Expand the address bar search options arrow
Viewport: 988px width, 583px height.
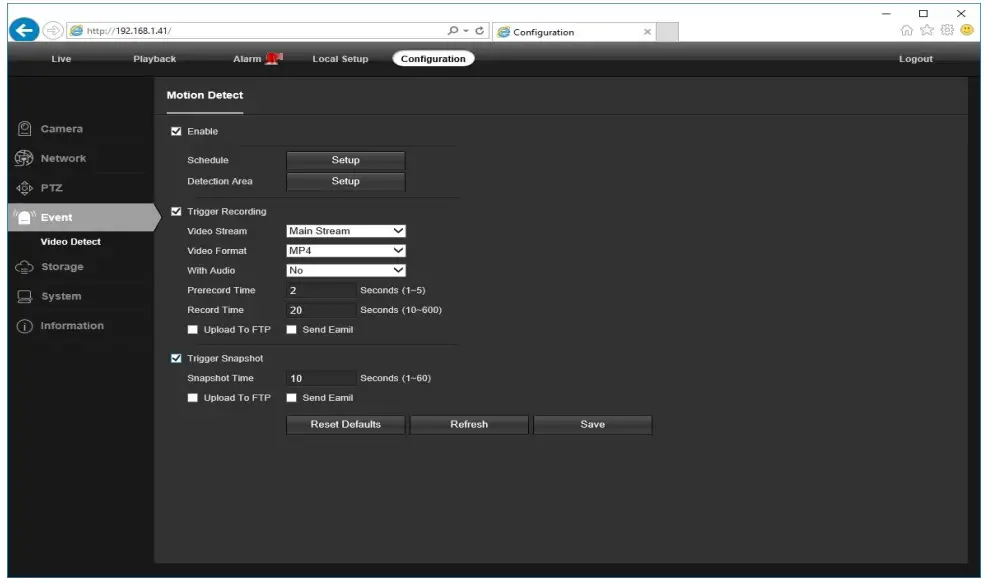[466, 30]
